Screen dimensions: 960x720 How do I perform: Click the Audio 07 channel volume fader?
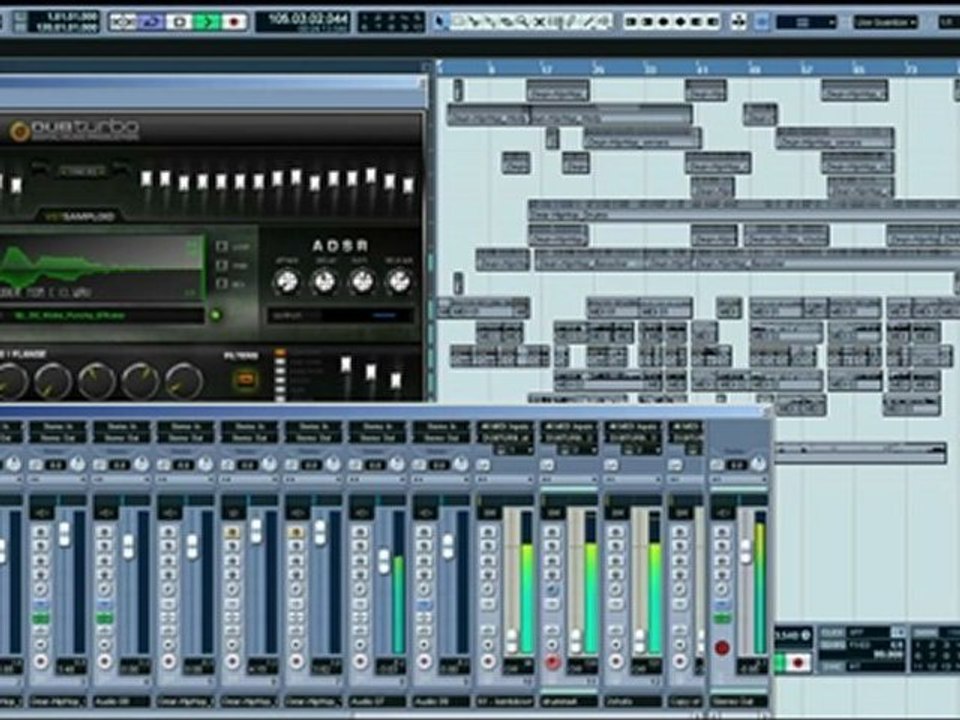point(383,561)
